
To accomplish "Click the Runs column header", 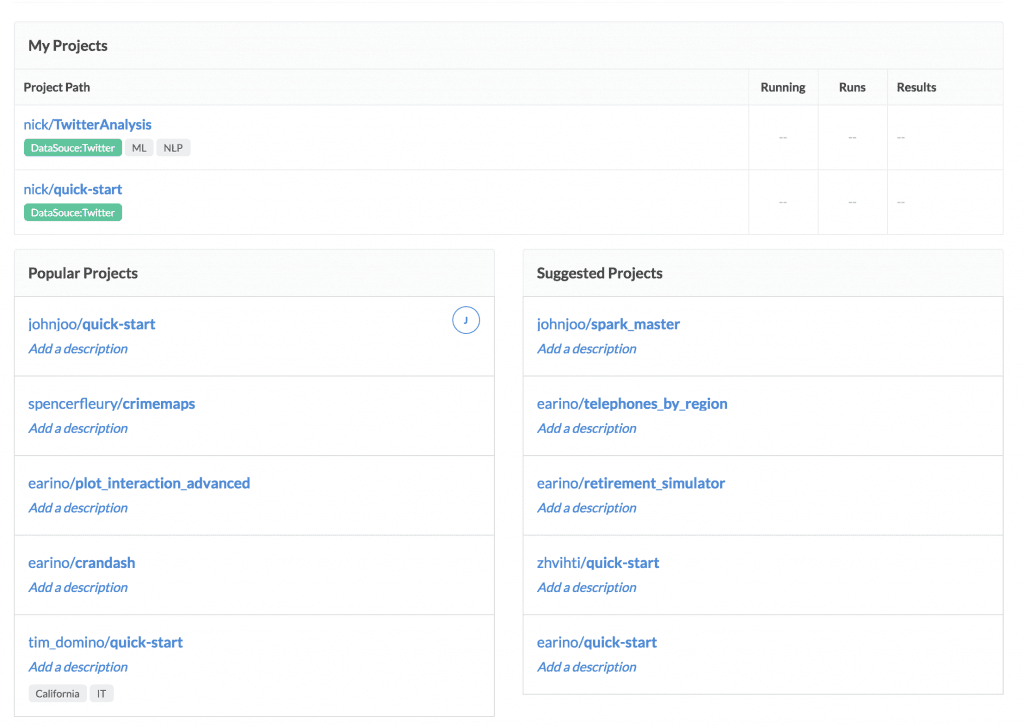I will coord(852,87).
